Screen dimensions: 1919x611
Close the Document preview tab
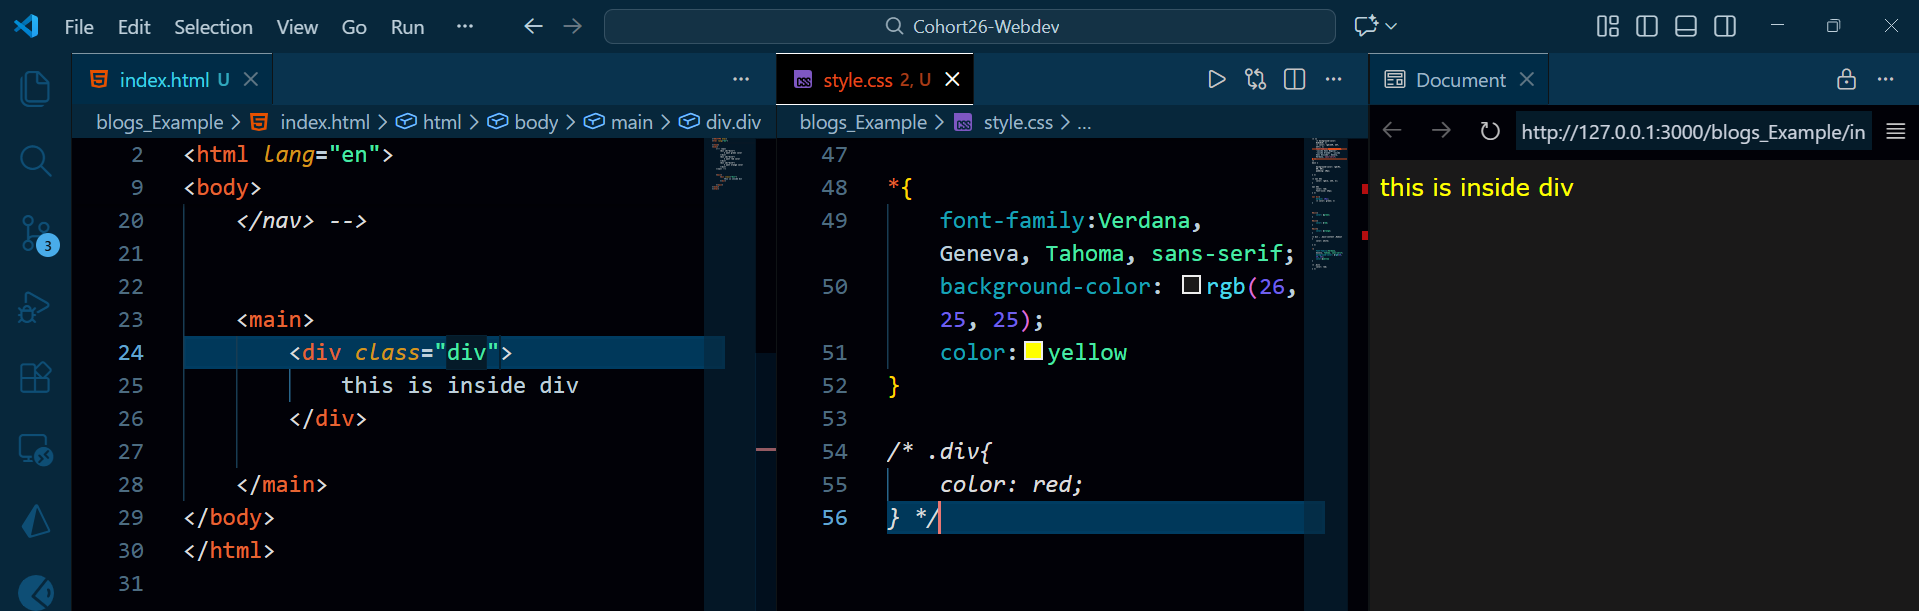click(x=1527, y=79)
